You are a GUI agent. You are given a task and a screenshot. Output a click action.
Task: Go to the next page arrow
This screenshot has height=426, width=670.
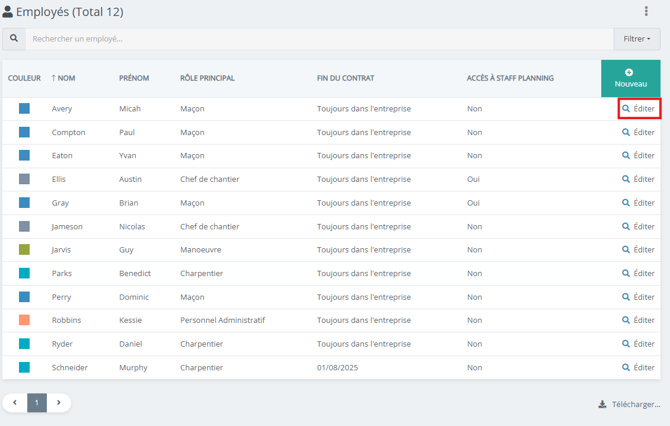pyautogui.click(x=58, y=403)
